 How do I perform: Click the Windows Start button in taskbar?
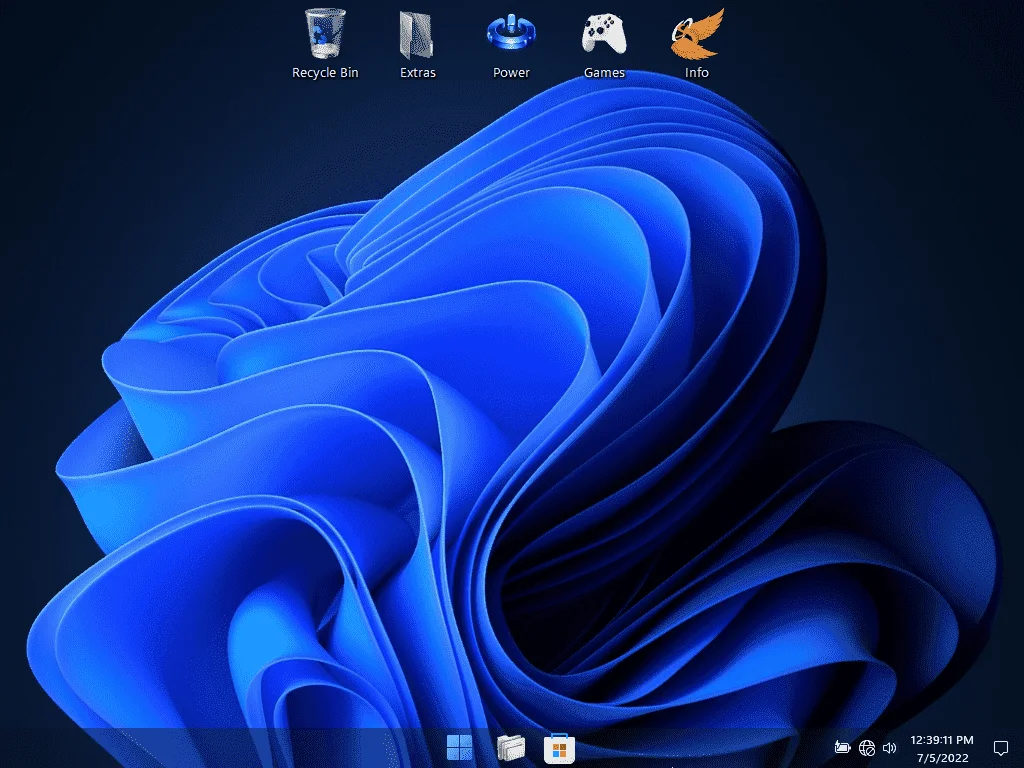point(459,748)
